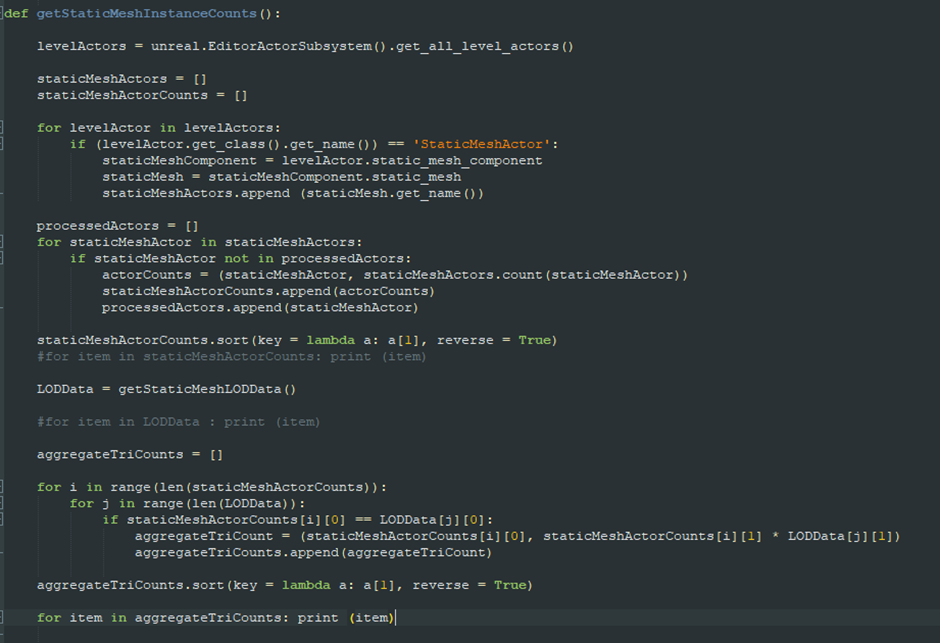Viewport: 940px width, 643px height.
Task: Click 'not in processedActors:' condition
Action: pos(318,258)
